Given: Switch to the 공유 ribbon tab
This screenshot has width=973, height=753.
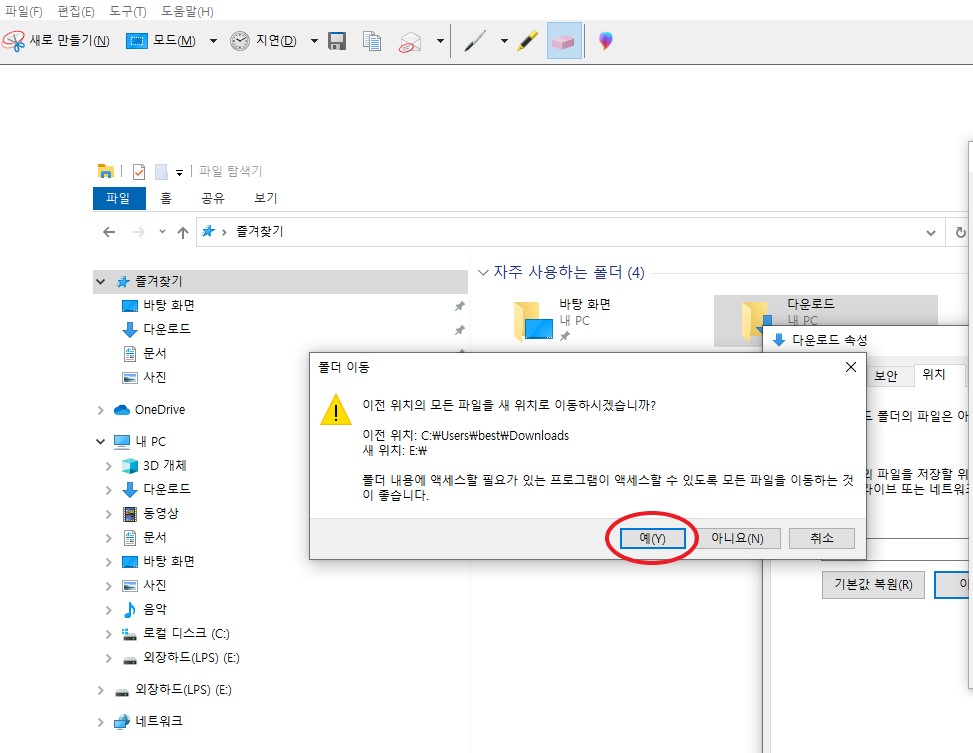Looking at the screenshot, I should (212, 198).
